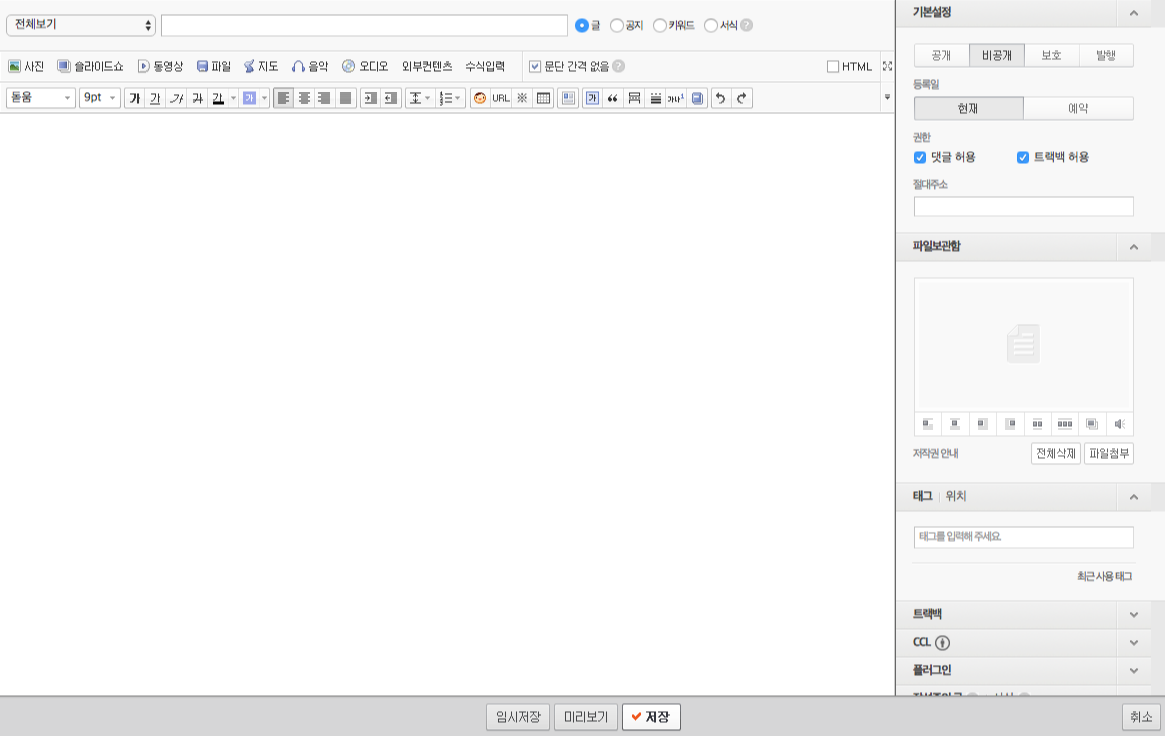Cancel editing with 취소 button
Image resolution: width=1165 pixels, height=736 pixels.
1140,717
